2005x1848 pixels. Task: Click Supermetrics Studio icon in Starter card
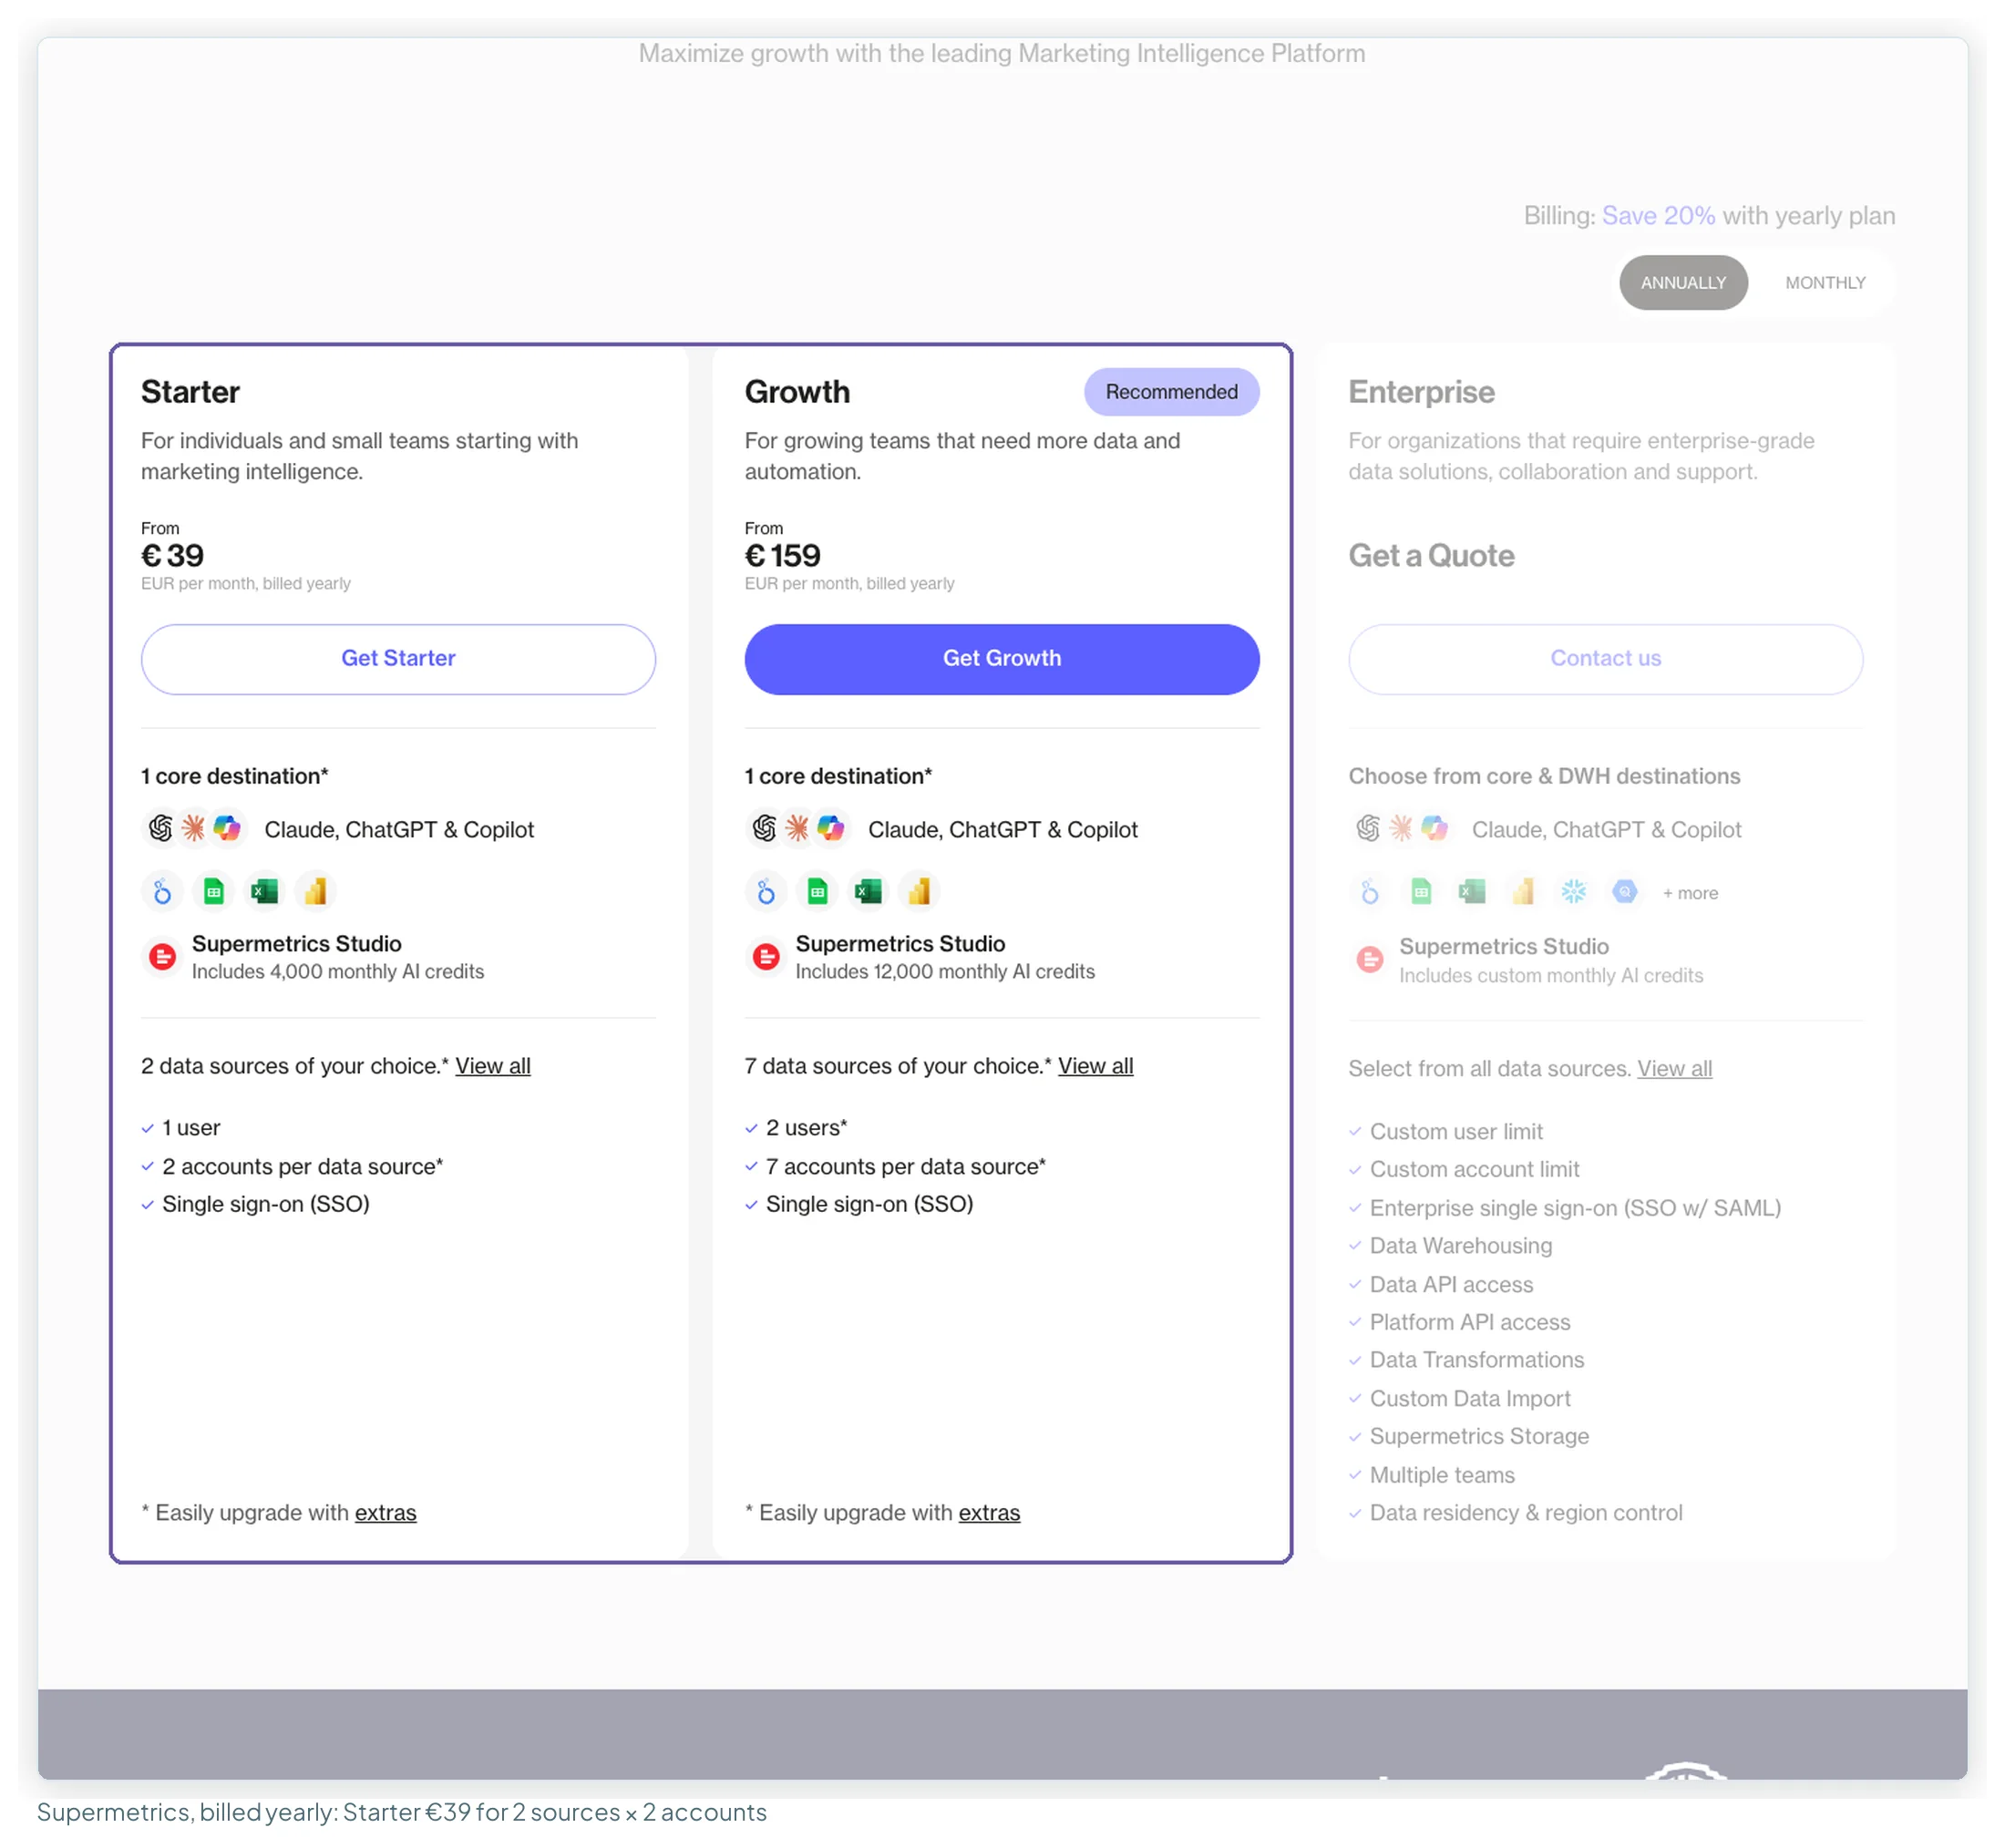tap(162, 958)
